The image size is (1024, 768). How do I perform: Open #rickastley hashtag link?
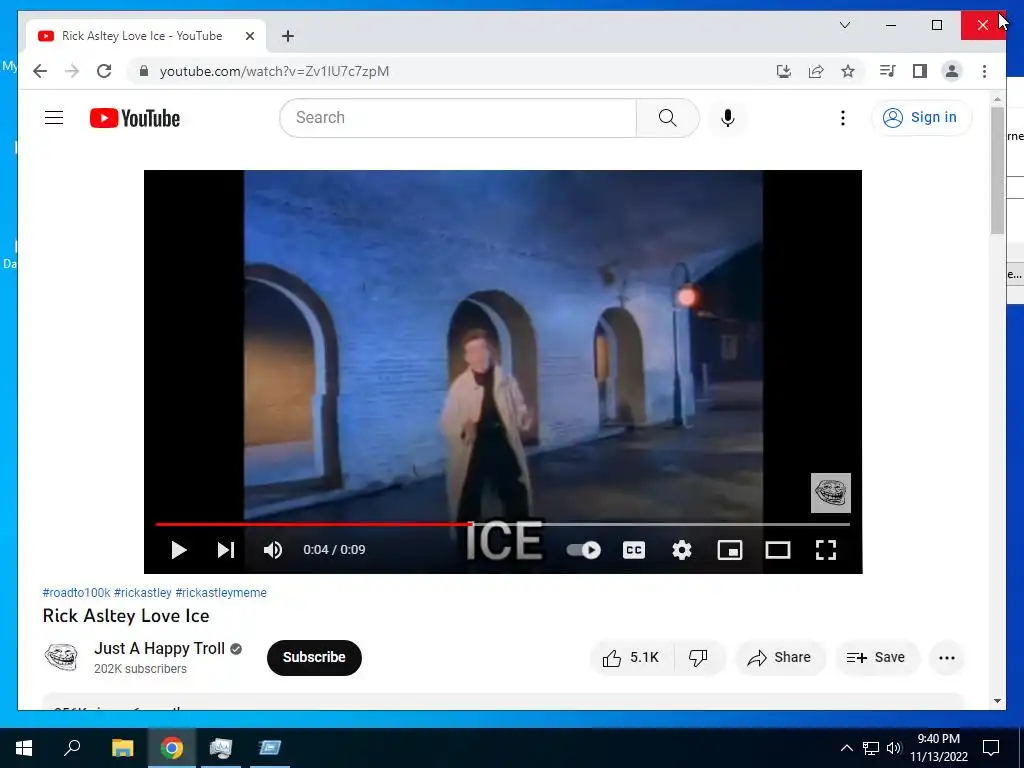142,592
